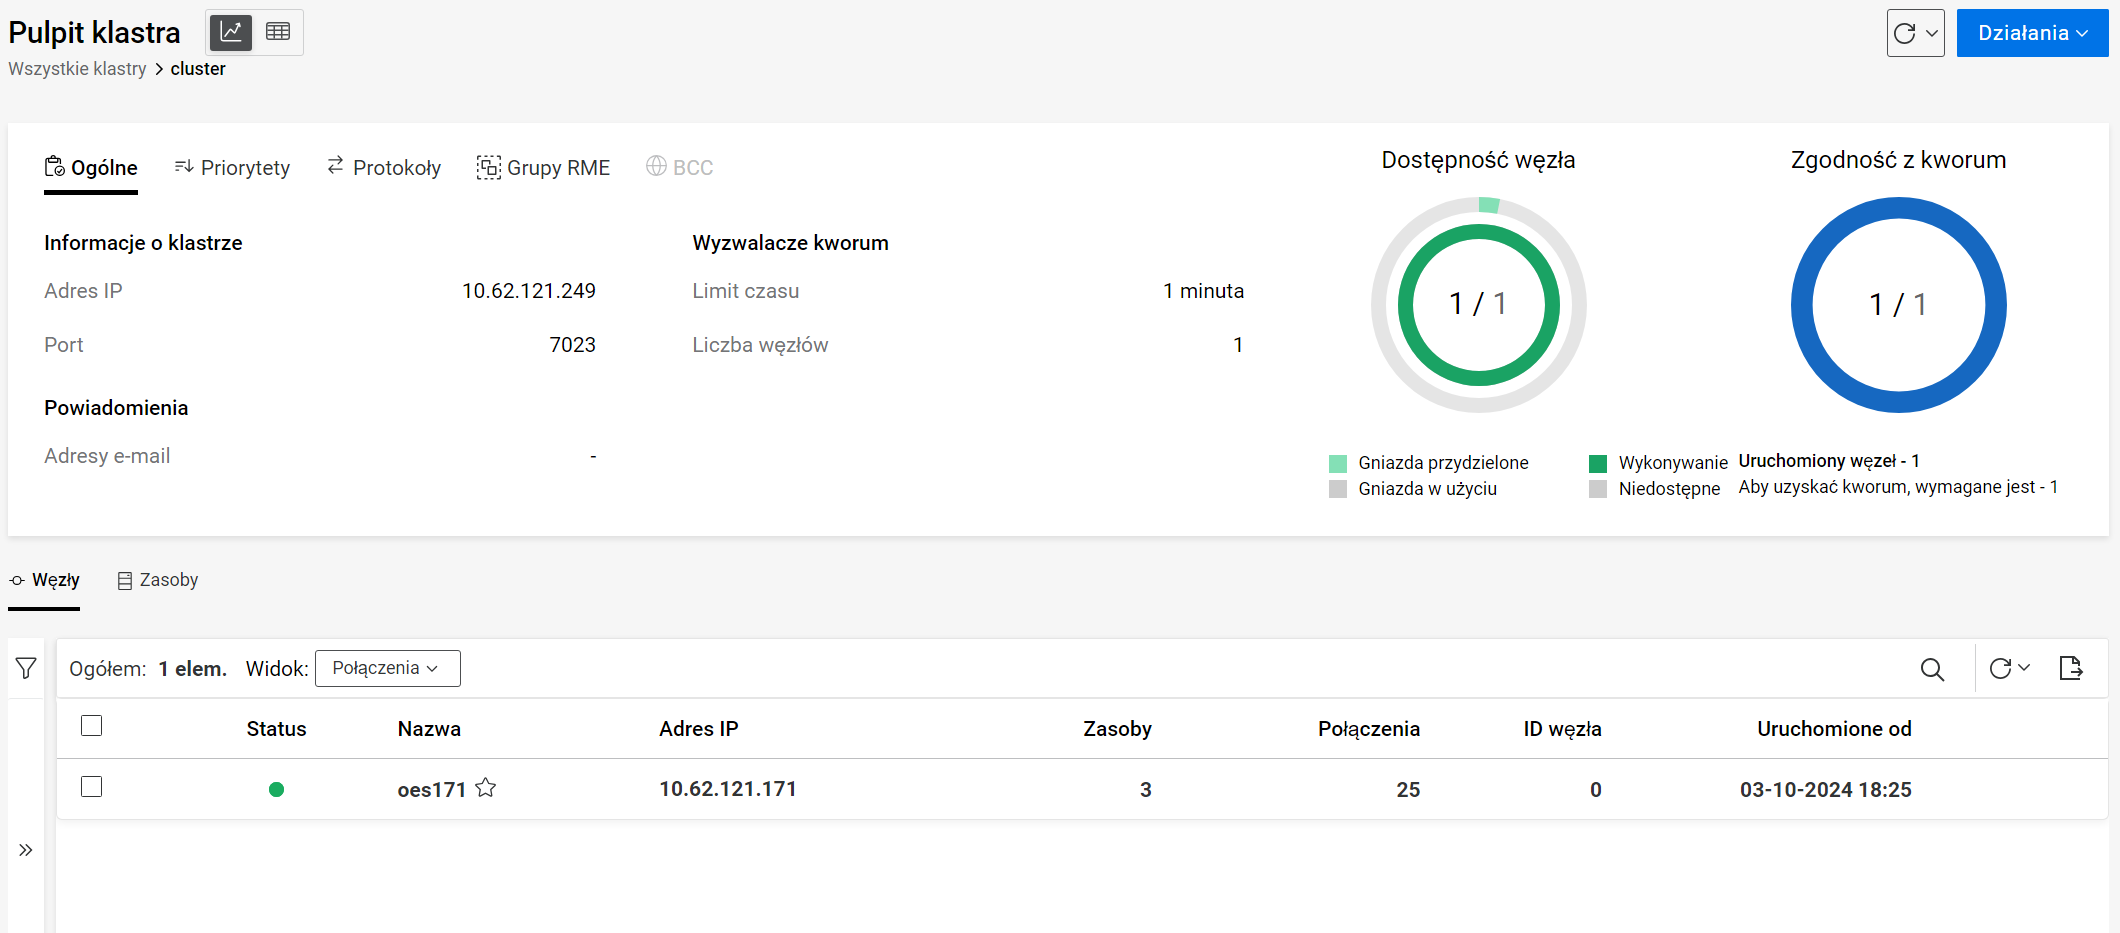Refresh the cluster dashboard at top
The image size is (2120, 933).
click(x=1905, y=33)
